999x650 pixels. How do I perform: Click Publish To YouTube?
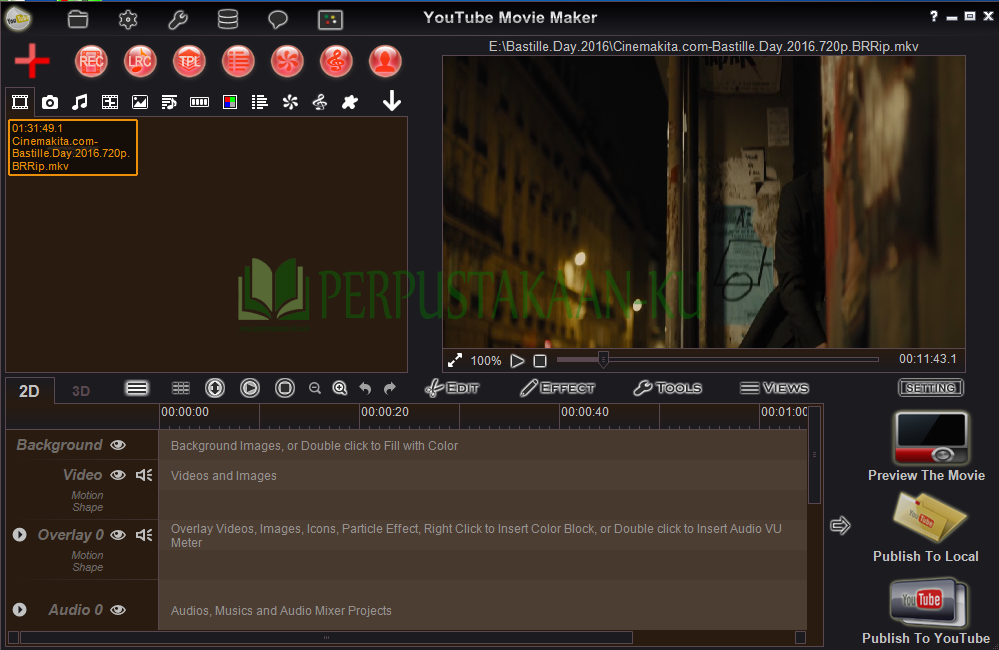pyautogui.click(x=926, y=611)
